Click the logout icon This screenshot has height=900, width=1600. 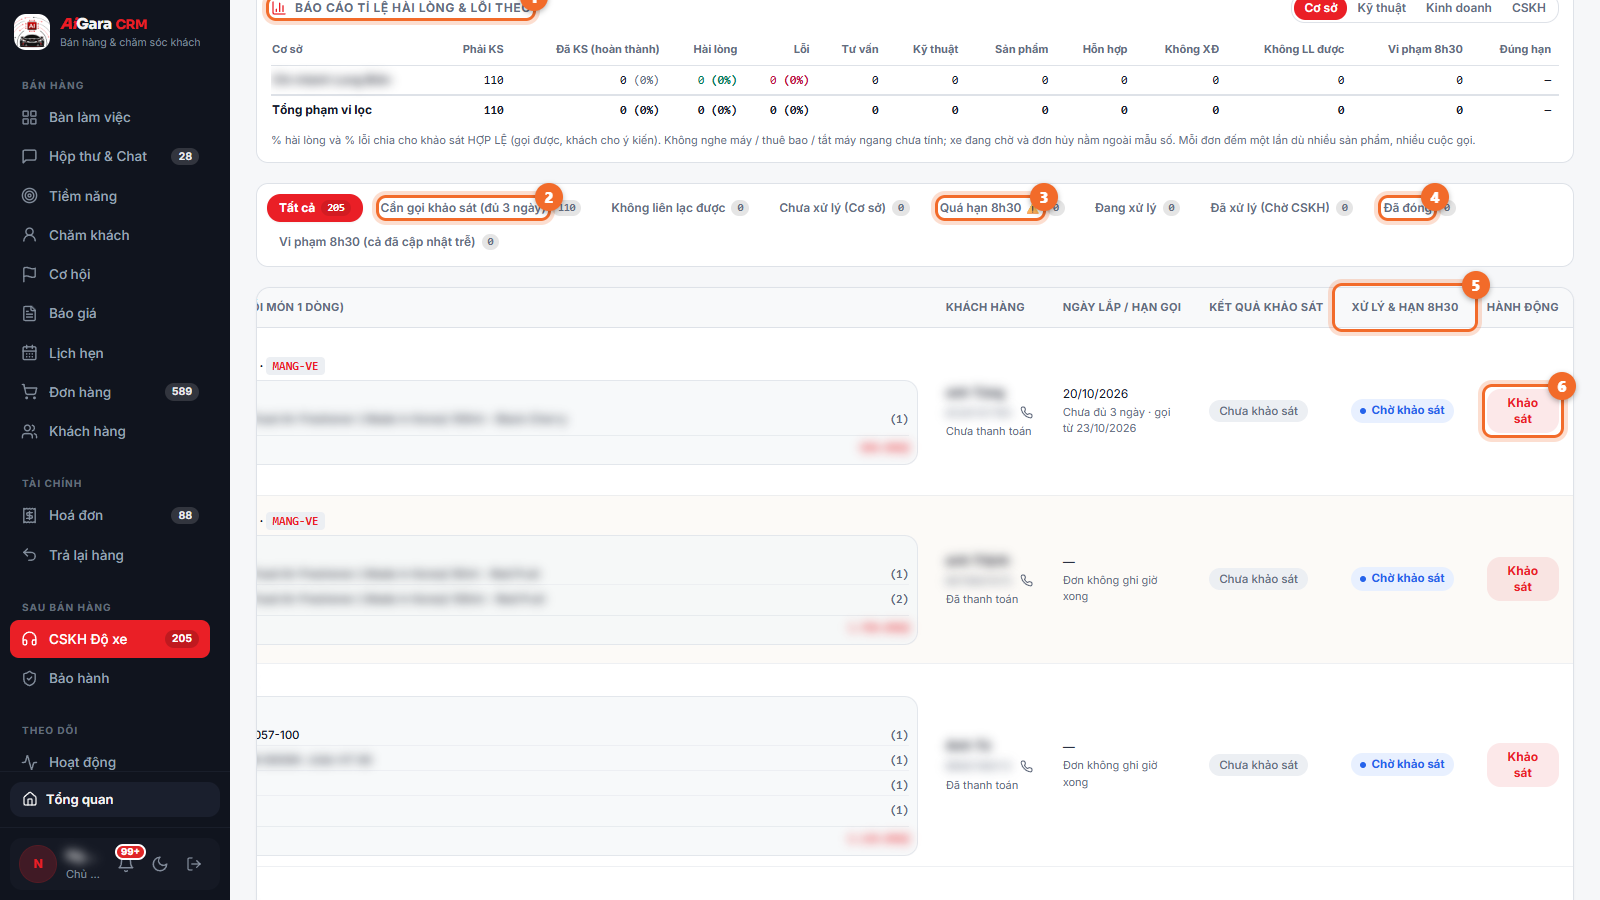[194, 864]
